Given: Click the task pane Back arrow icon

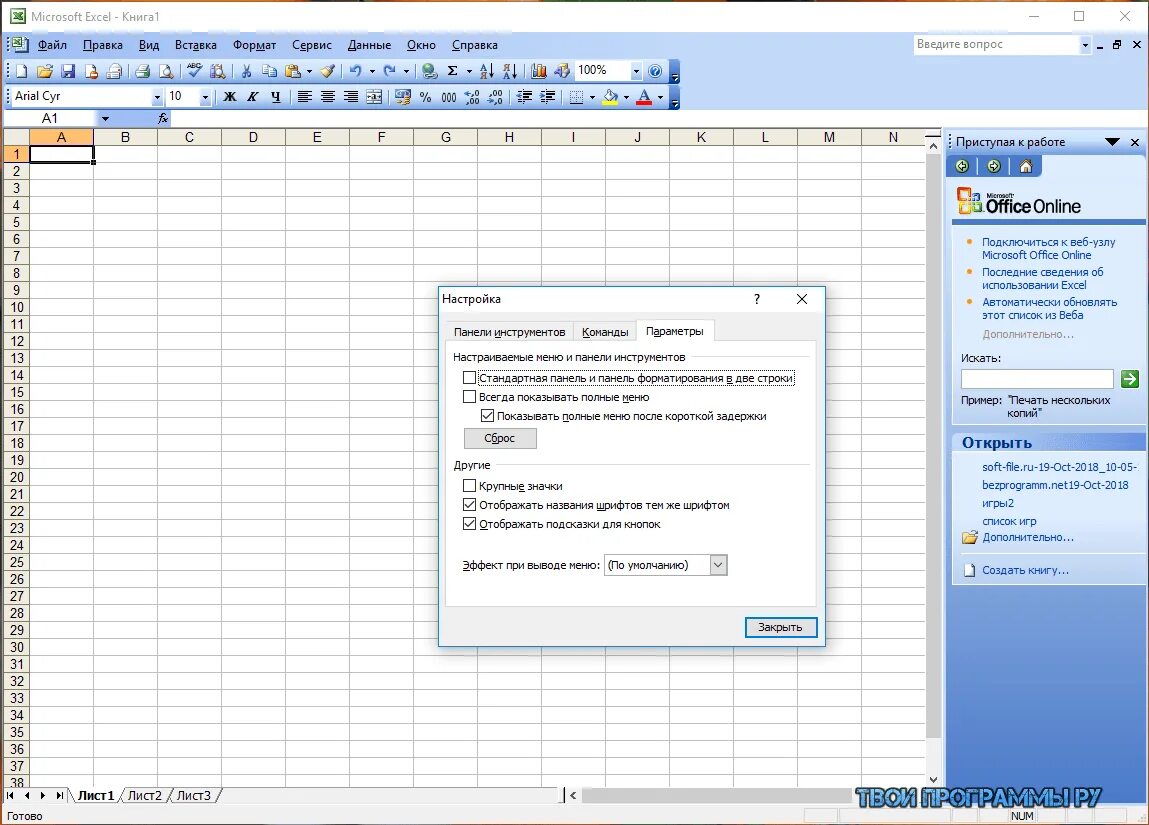Looking at the screenshot, I should click(962, 166).
